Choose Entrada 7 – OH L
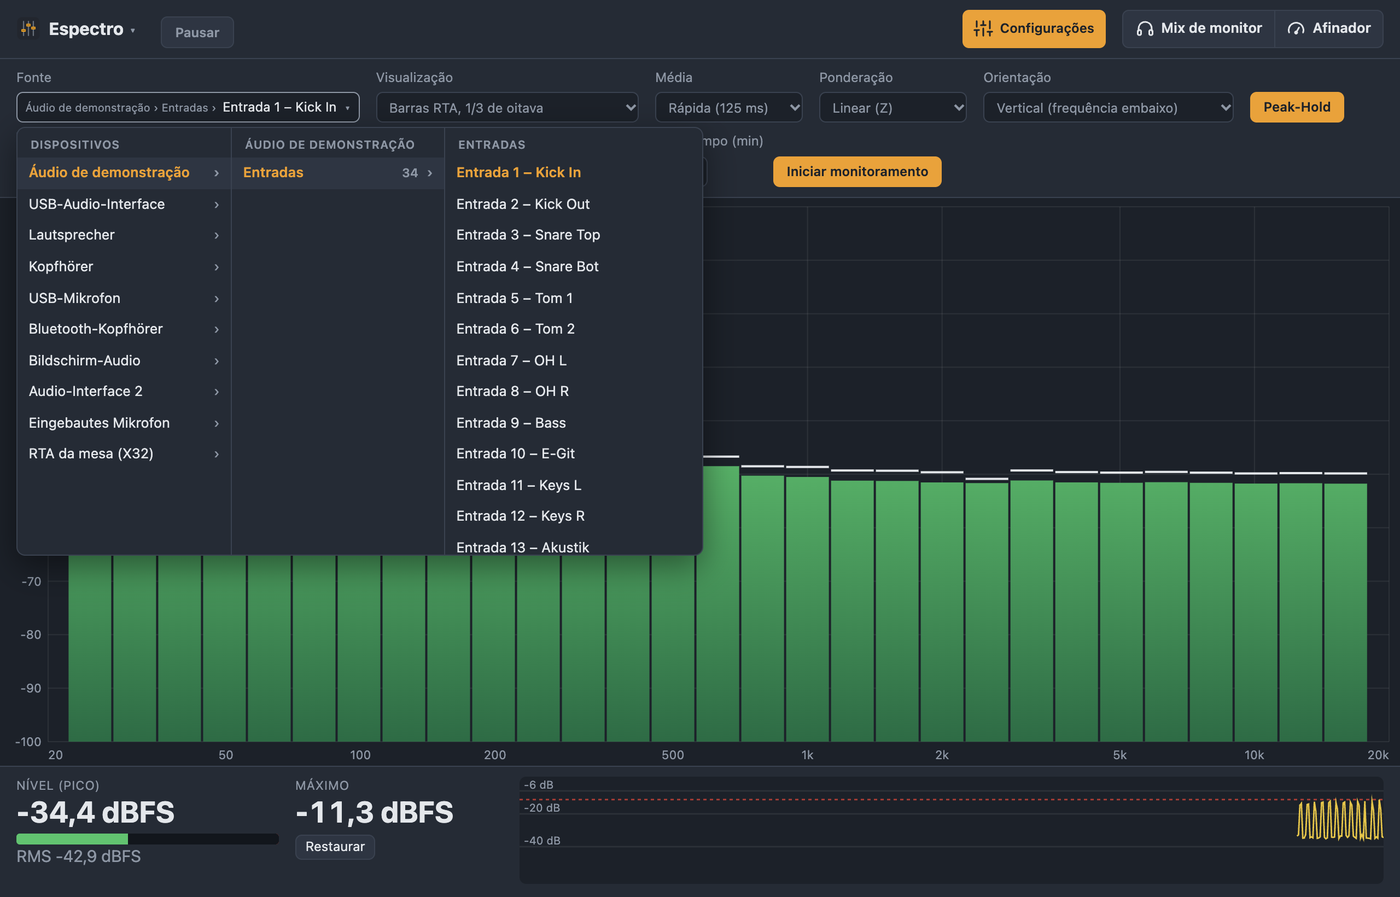 coord(573,361)
